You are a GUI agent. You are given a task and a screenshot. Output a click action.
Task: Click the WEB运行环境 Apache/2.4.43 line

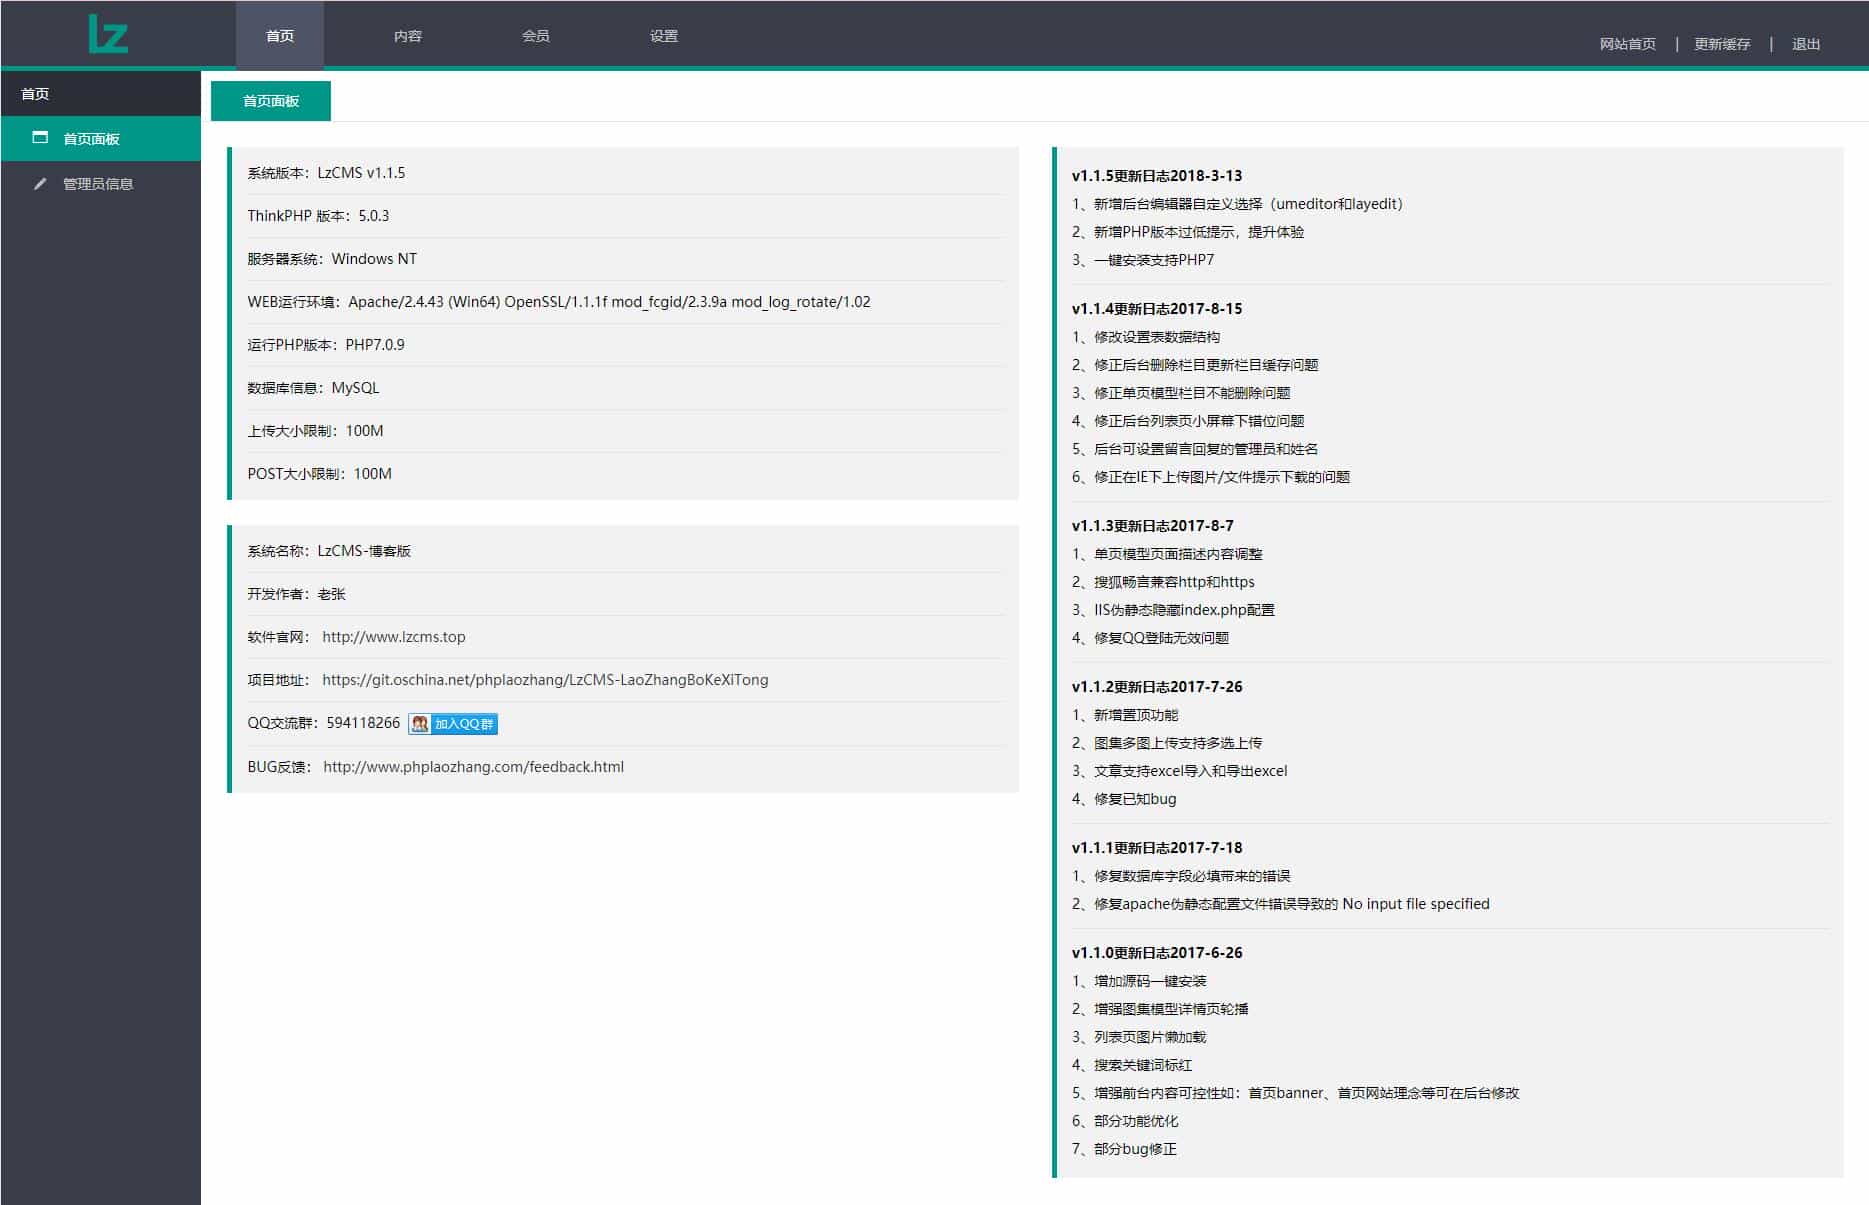pos(559,302)
